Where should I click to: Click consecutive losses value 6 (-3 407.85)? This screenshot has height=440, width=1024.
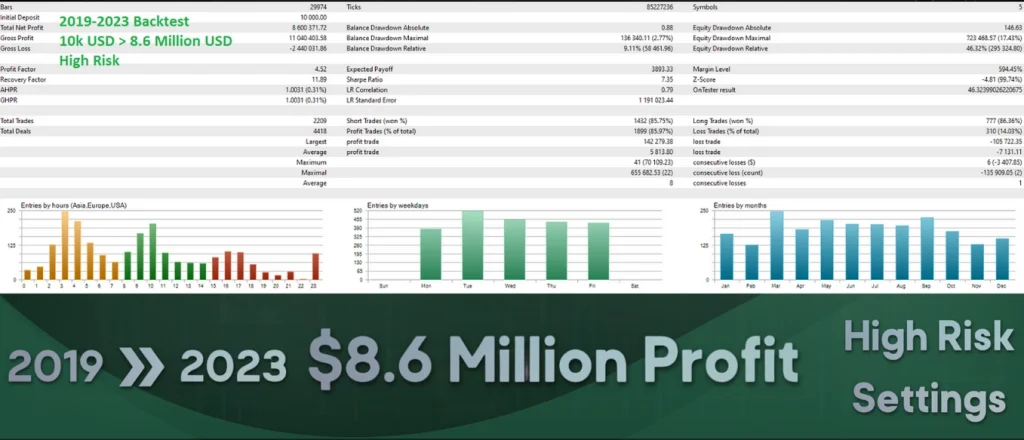[1006, 162]
